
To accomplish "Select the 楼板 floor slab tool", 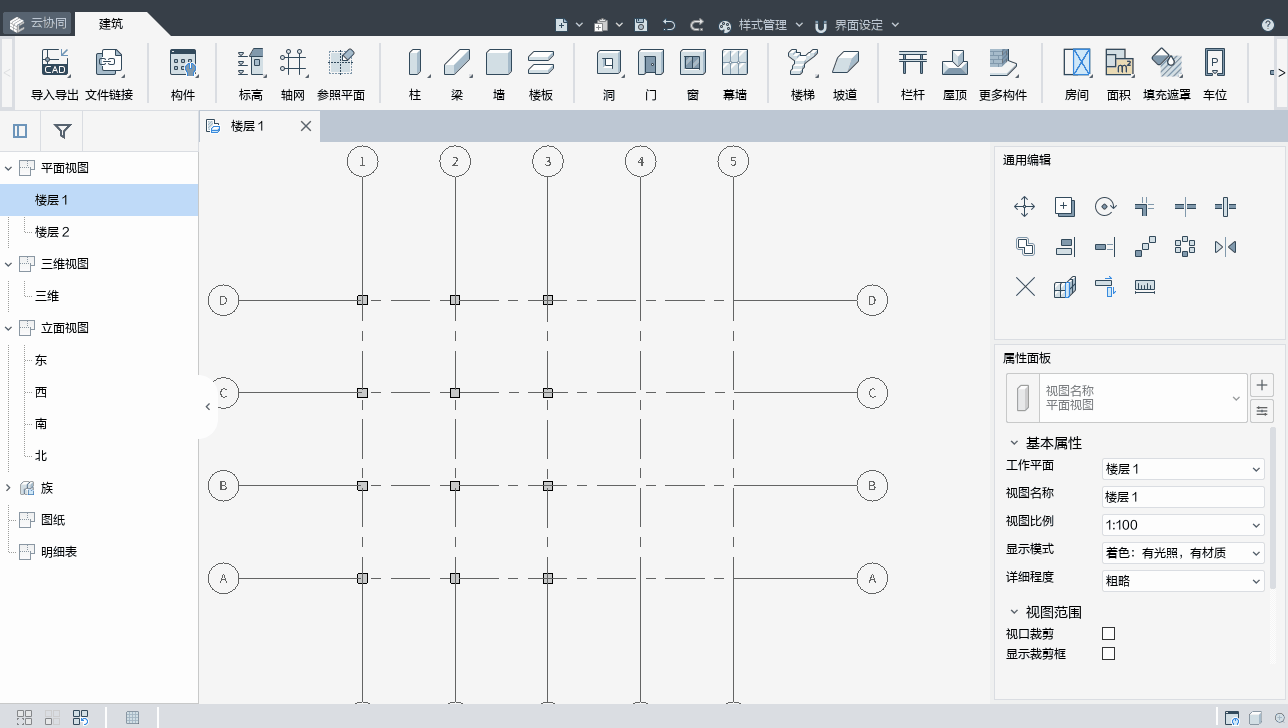I will point(541,73).
